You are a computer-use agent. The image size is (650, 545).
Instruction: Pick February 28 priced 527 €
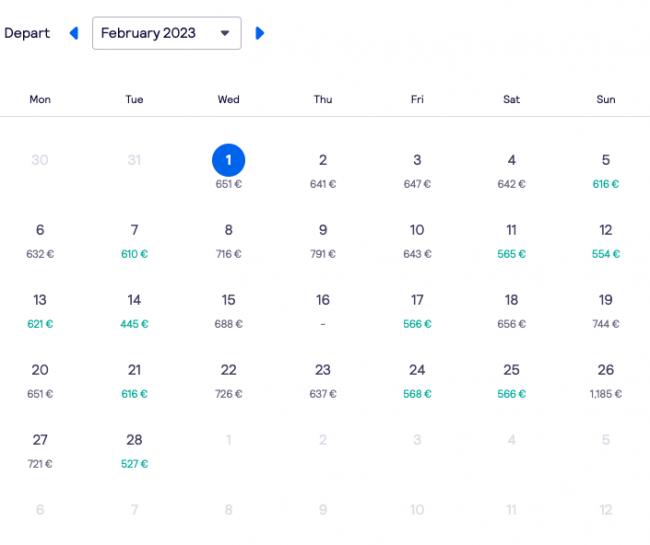[134, 451]
